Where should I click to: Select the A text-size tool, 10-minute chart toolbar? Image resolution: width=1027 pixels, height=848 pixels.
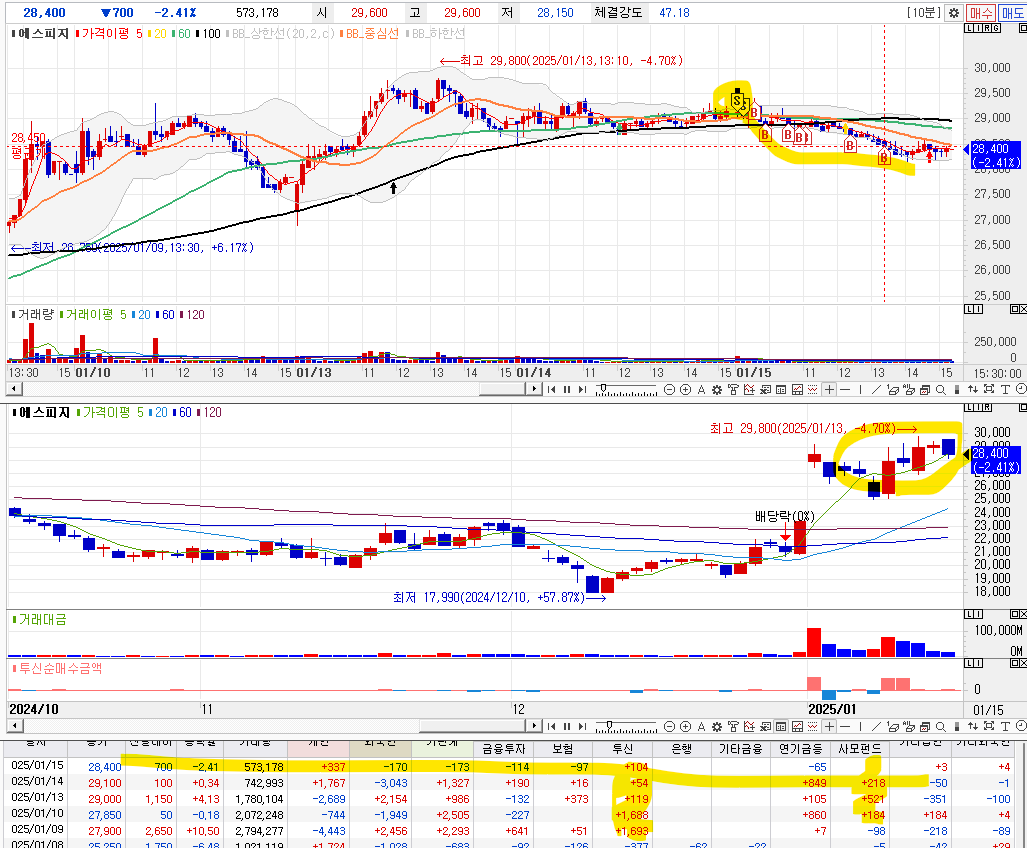[701, 390]
